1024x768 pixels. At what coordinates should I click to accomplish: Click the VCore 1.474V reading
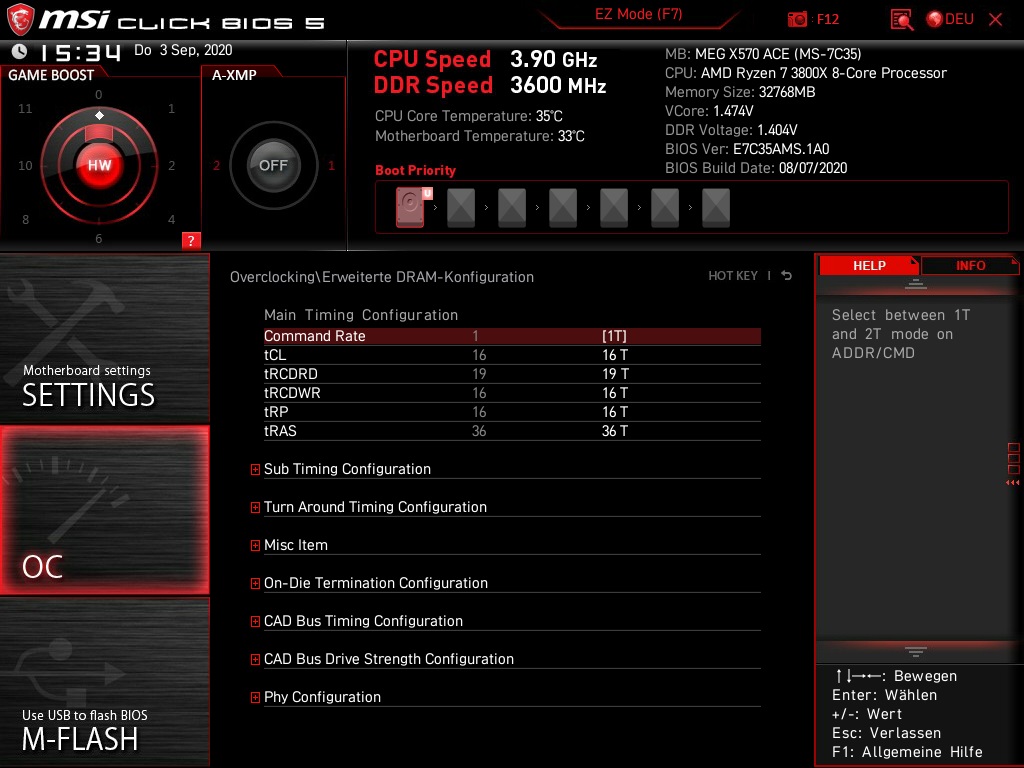click(x=709, y=111)
